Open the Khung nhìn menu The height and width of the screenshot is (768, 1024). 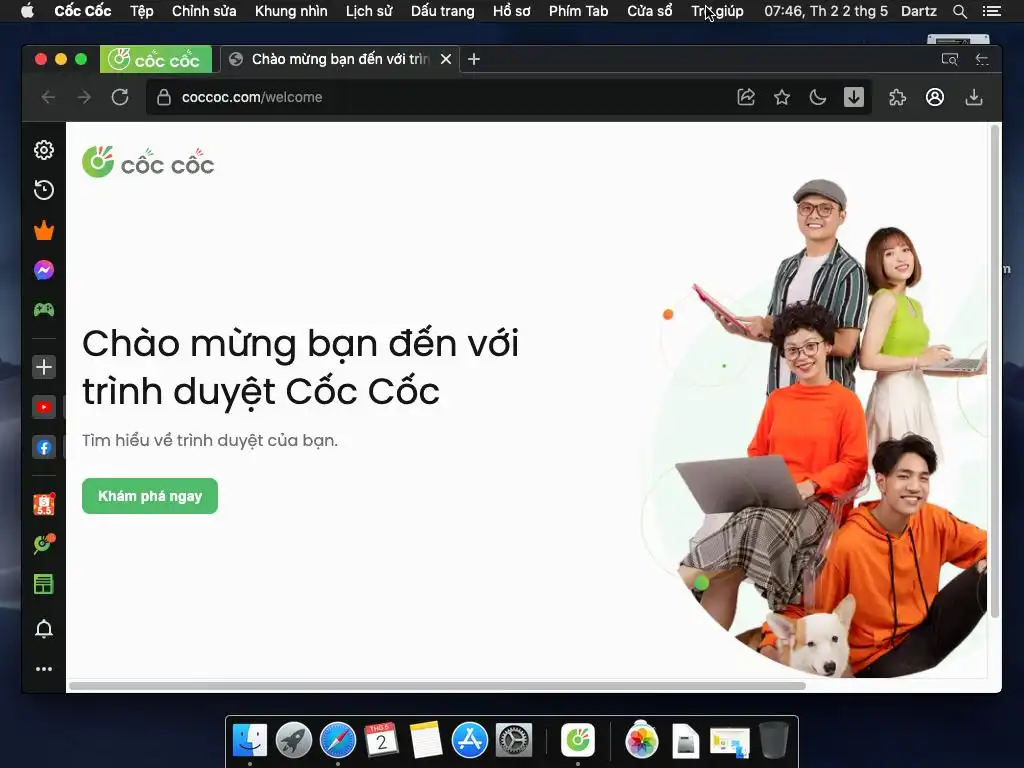pos(291,11)
